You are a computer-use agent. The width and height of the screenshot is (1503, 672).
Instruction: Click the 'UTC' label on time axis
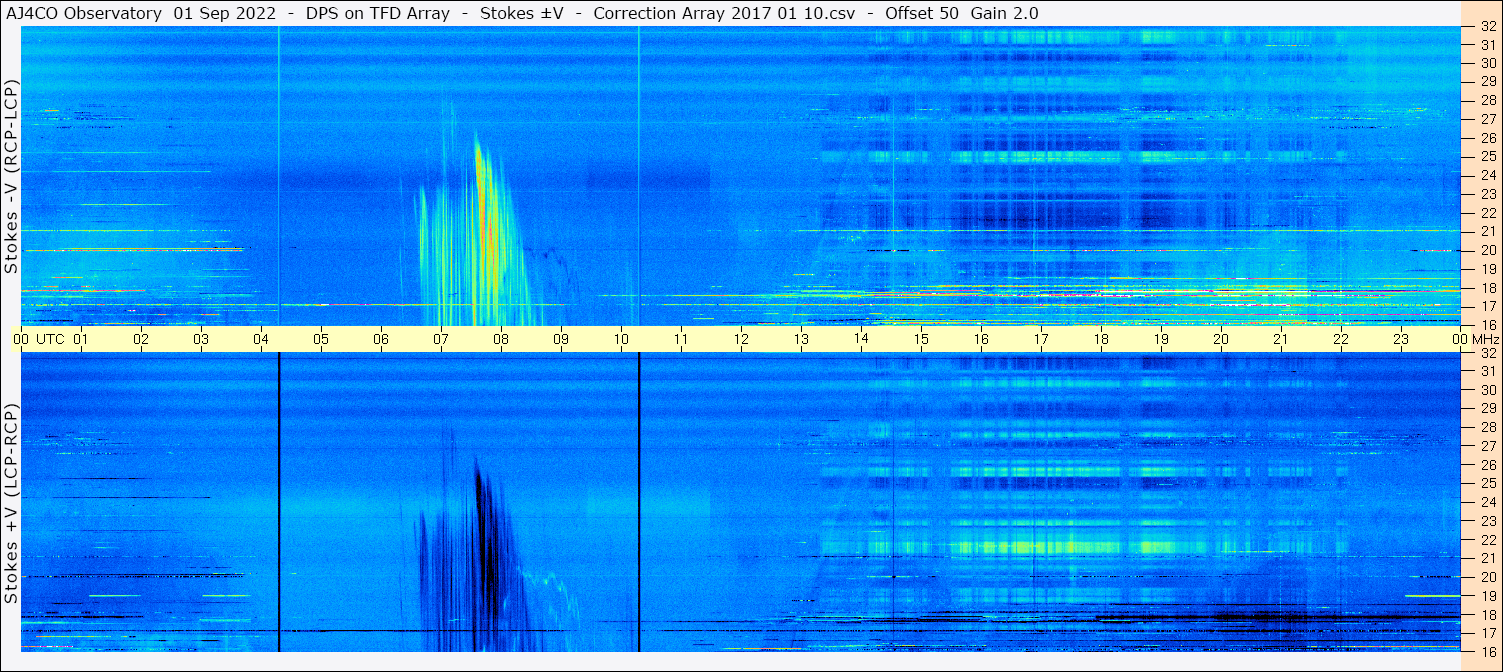coord(50,339)
